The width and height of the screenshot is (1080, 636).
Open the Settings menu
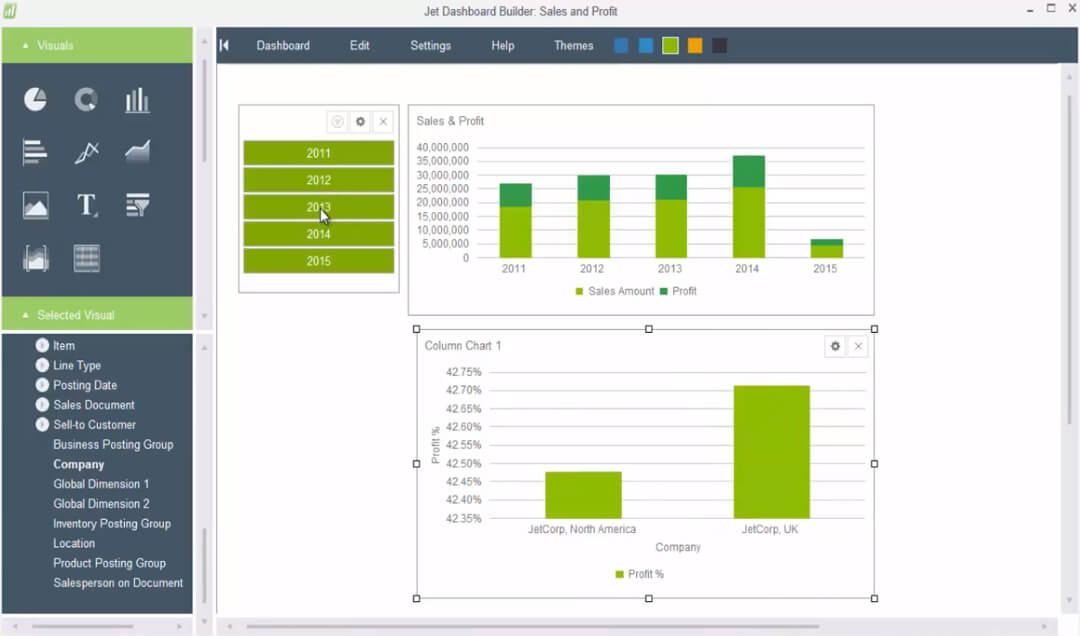point(430,45)
